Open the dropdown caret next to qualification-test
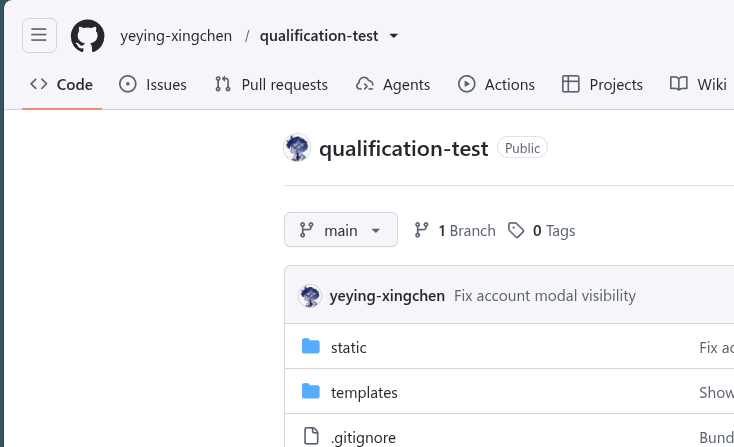 tap(394, 36)
